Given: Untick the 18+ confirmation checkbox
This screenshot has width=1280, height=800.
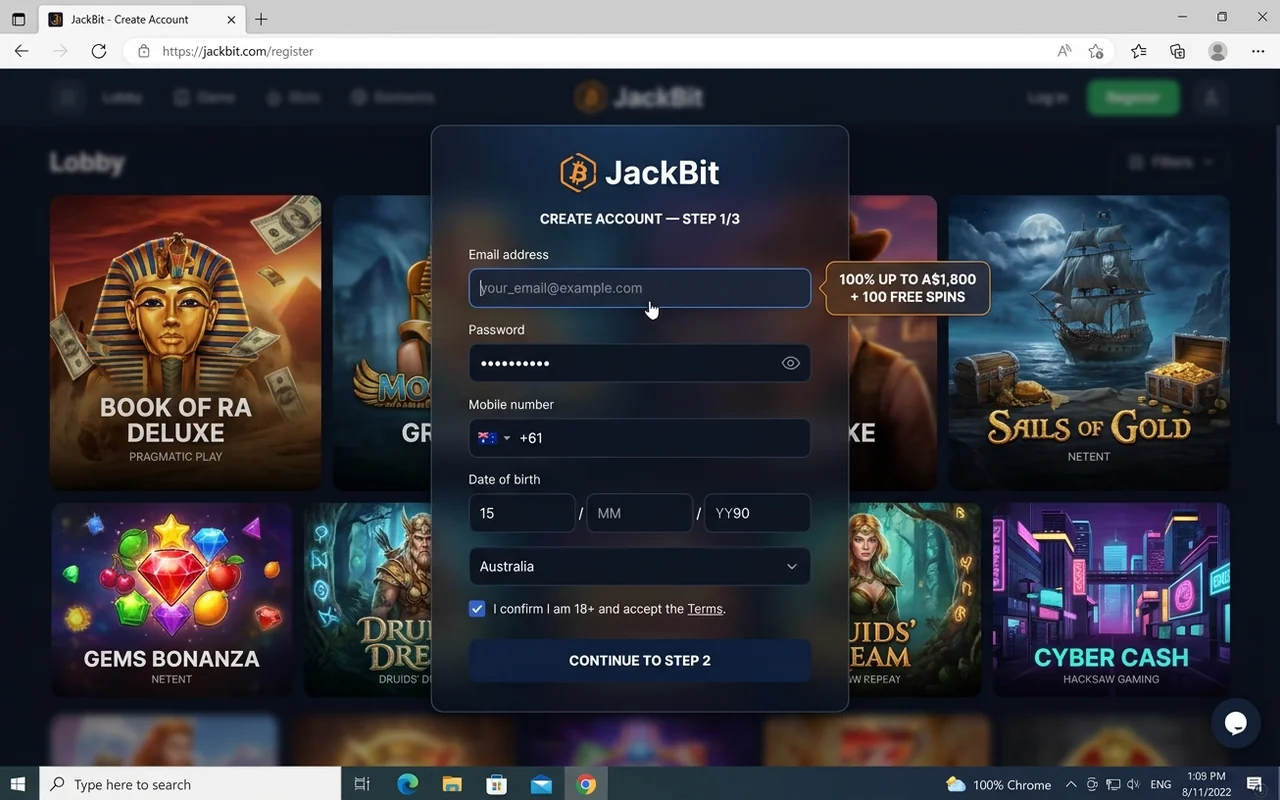Looking at the screenshot, I should (477, 609).
